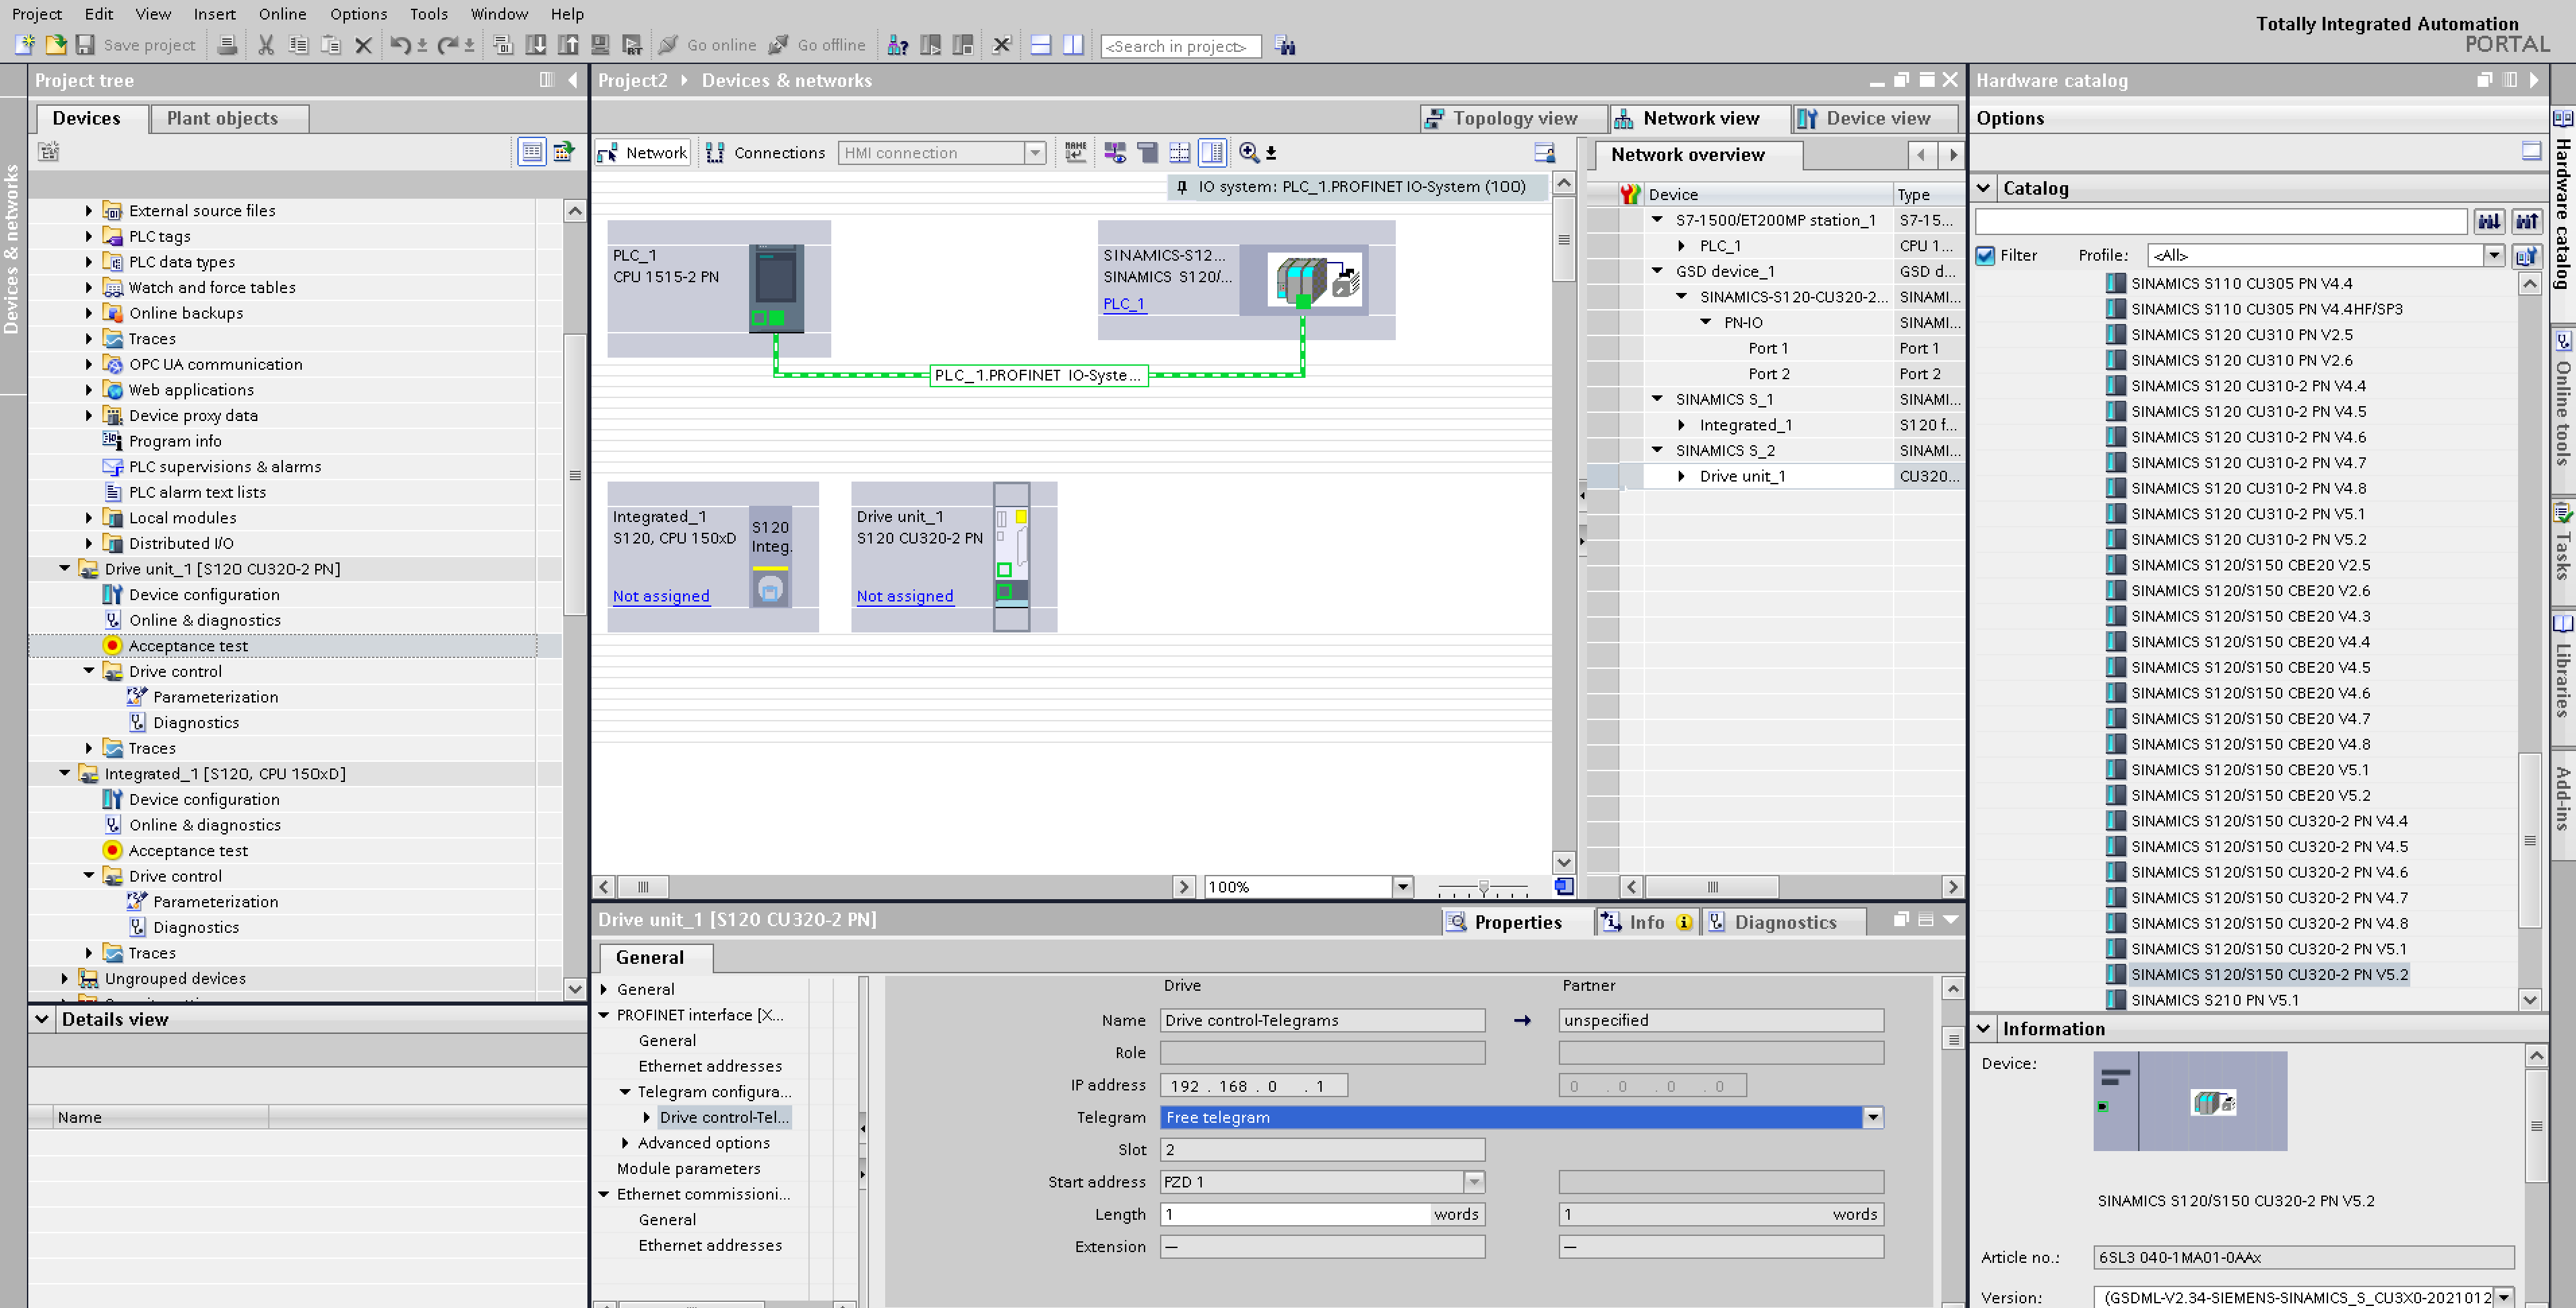
Task: Click the Print icon in toolbar
Action: (x=228, y=45)
